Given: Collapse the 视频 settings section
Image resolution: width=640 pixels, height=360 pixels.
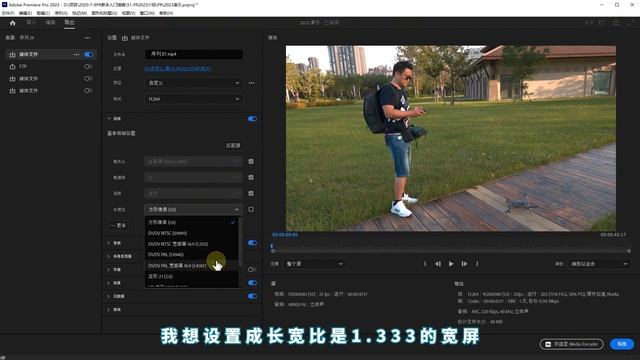Looking at the screenshot, I should click(x=109, y=118).
